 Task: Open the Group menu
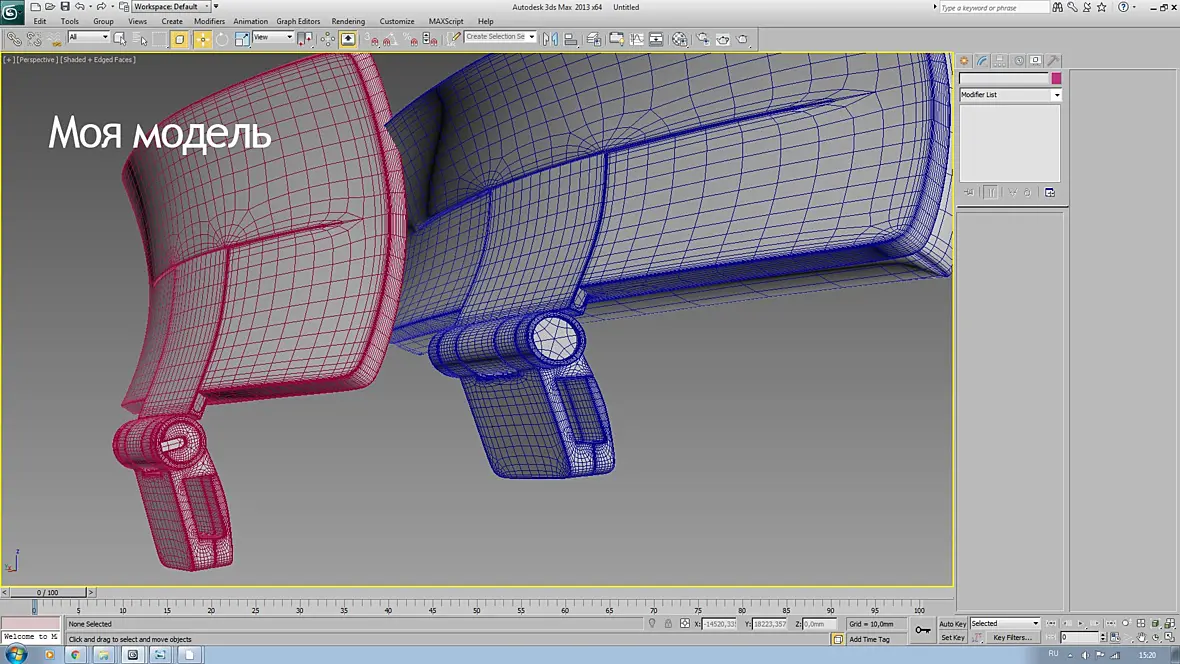(x=103, y=21)
